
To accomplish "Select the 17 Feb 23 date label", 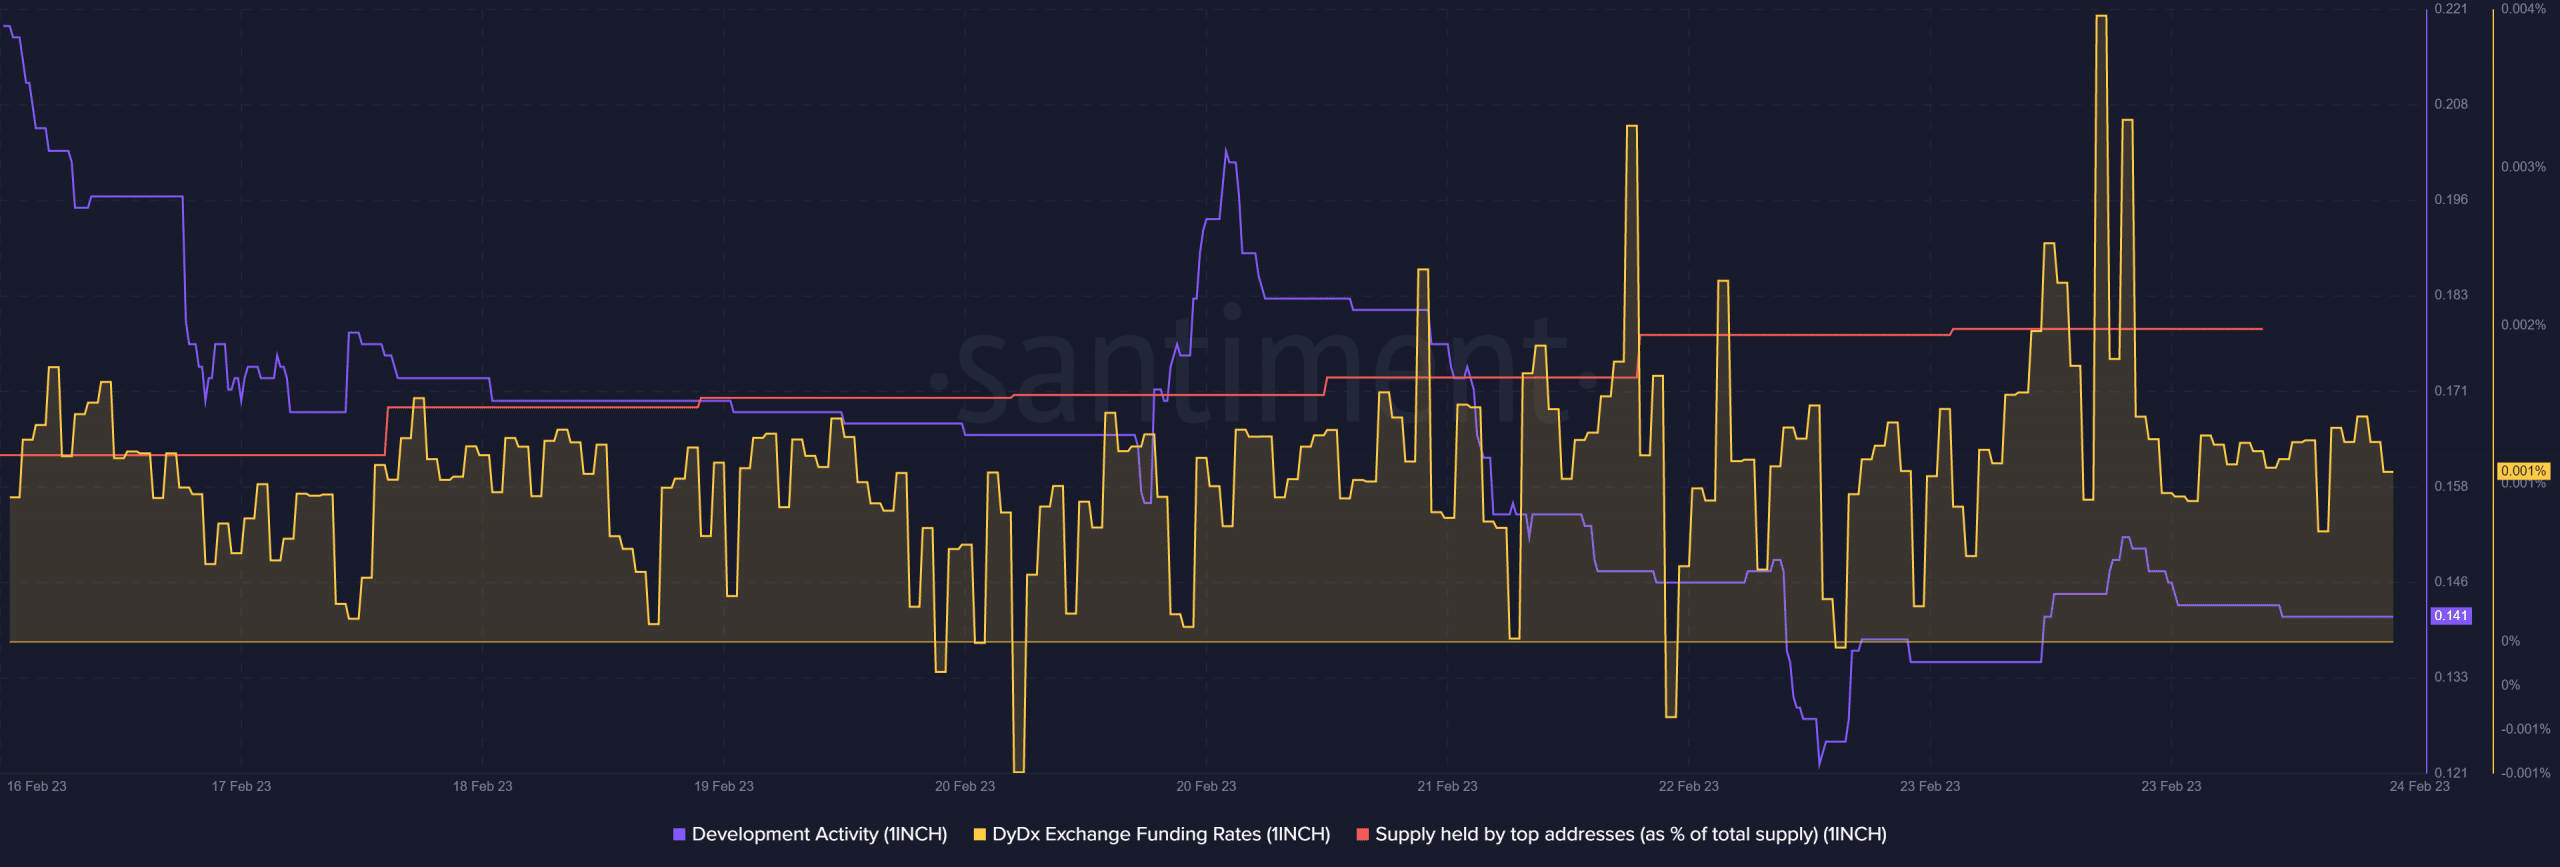I will tap(241, 786).
